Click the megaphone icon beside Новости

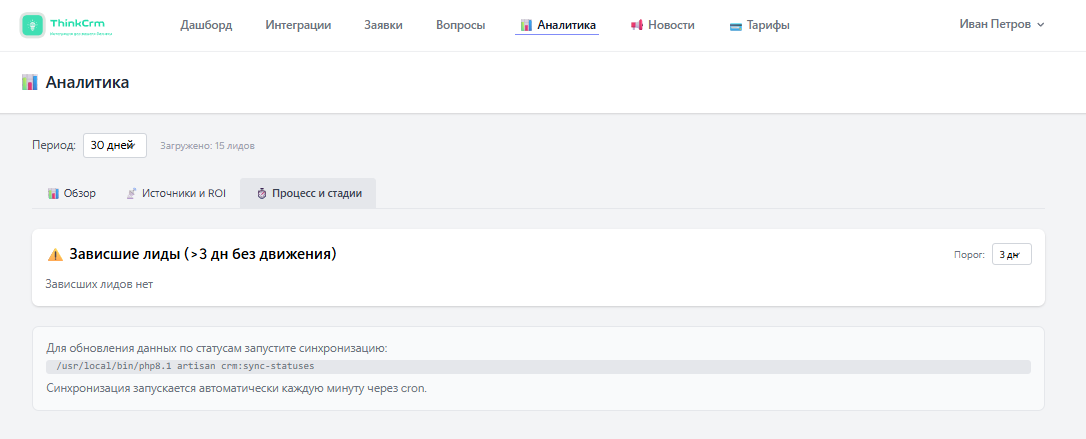[x=637, y=26]
